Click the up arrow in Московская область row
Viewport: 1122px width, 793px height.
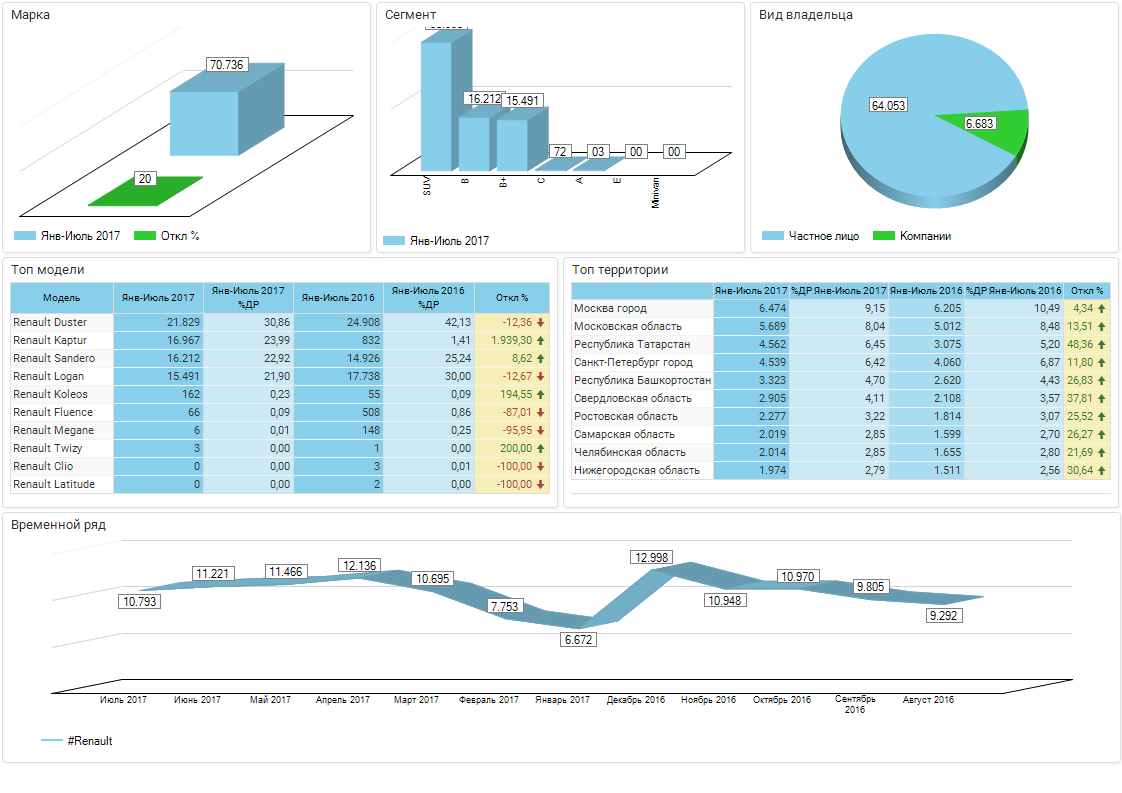pos(1101,326)
